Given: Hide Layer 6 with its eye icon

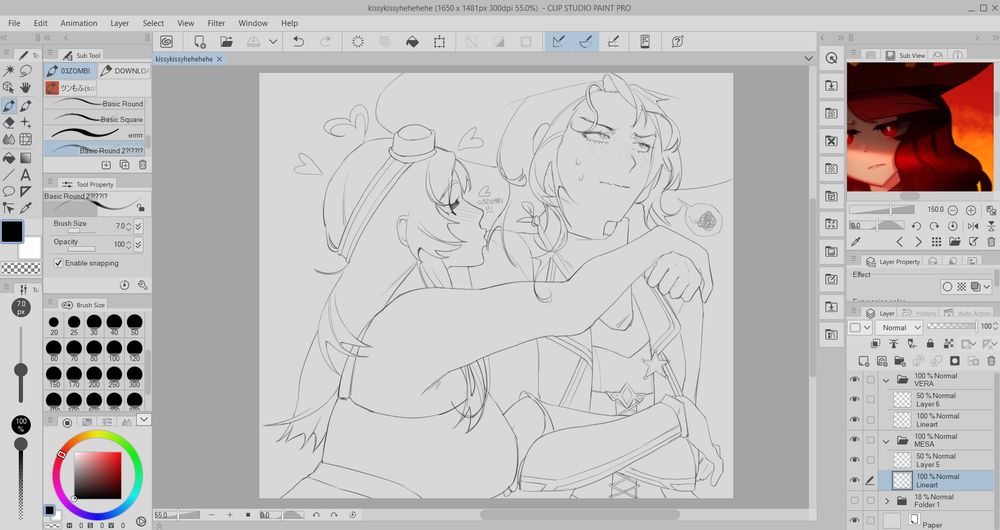Looking at the screenshot, I should coord(855,399).
